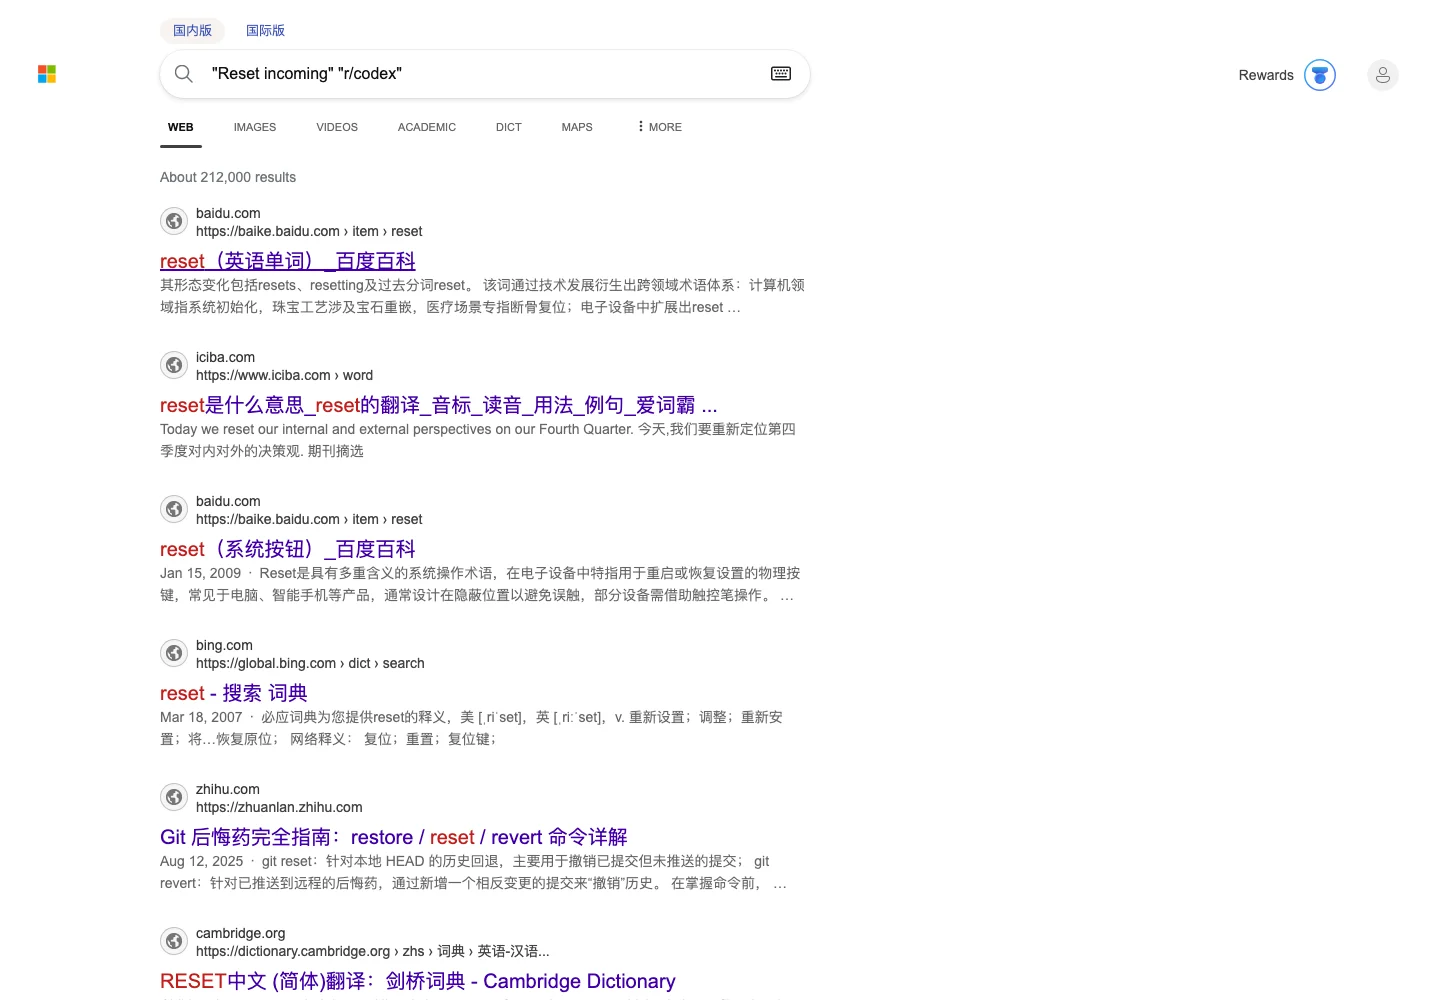Select the WEB tab
This screenshot has height=1000, width=1440.
tap(181, 127)
